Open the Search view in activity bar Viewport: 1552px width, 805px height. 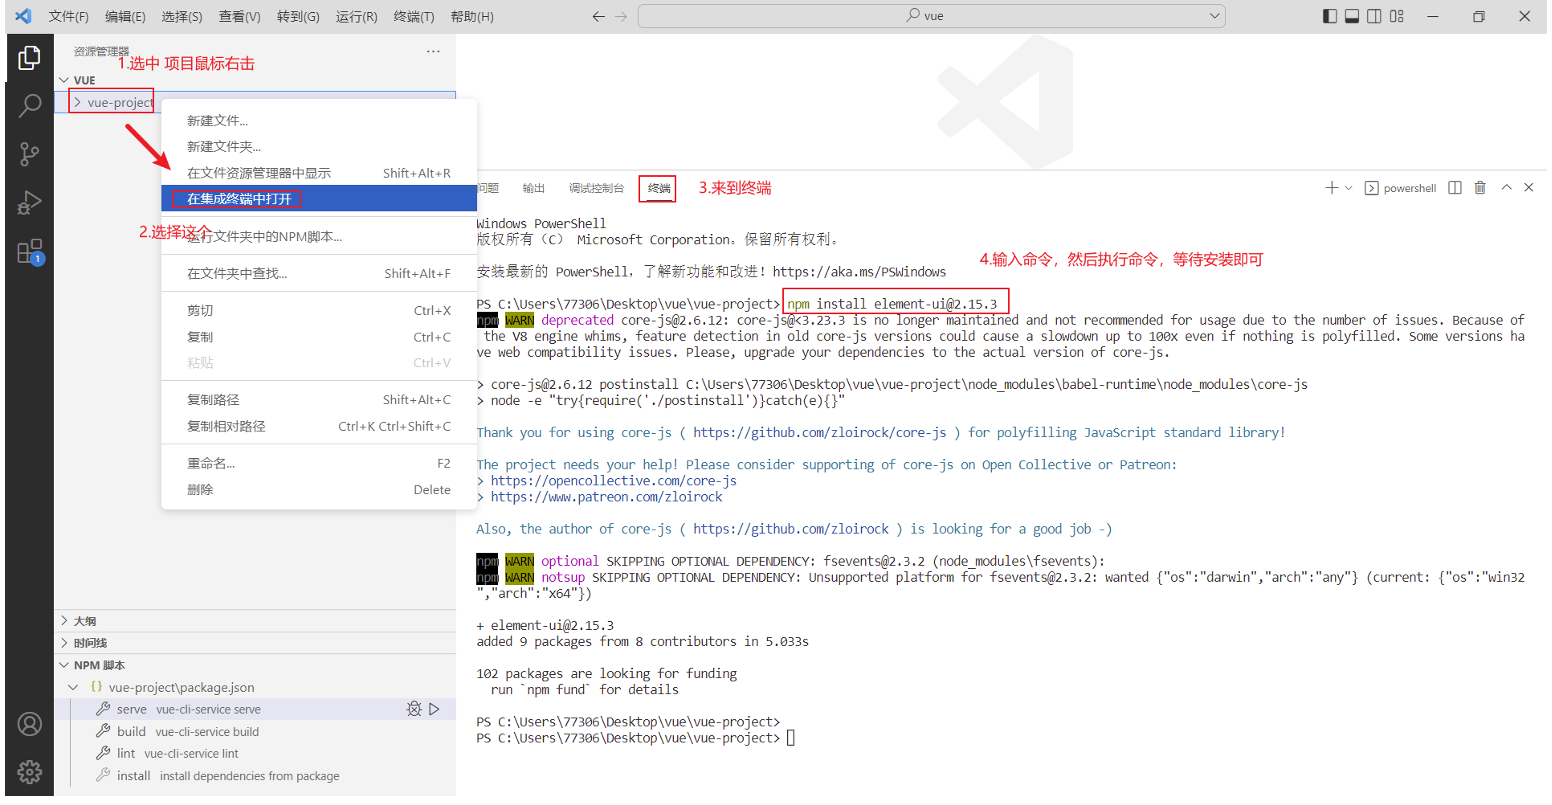(29, 106)
